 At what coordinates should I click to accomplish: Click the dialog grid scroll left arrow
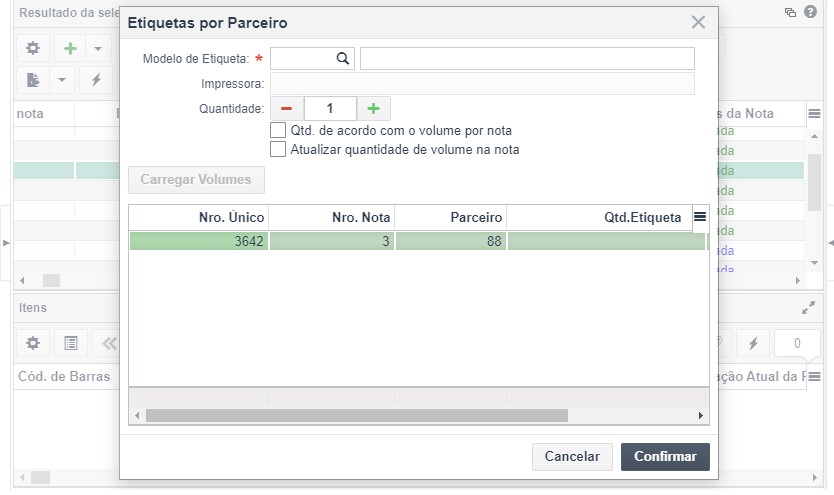[137, 415]
